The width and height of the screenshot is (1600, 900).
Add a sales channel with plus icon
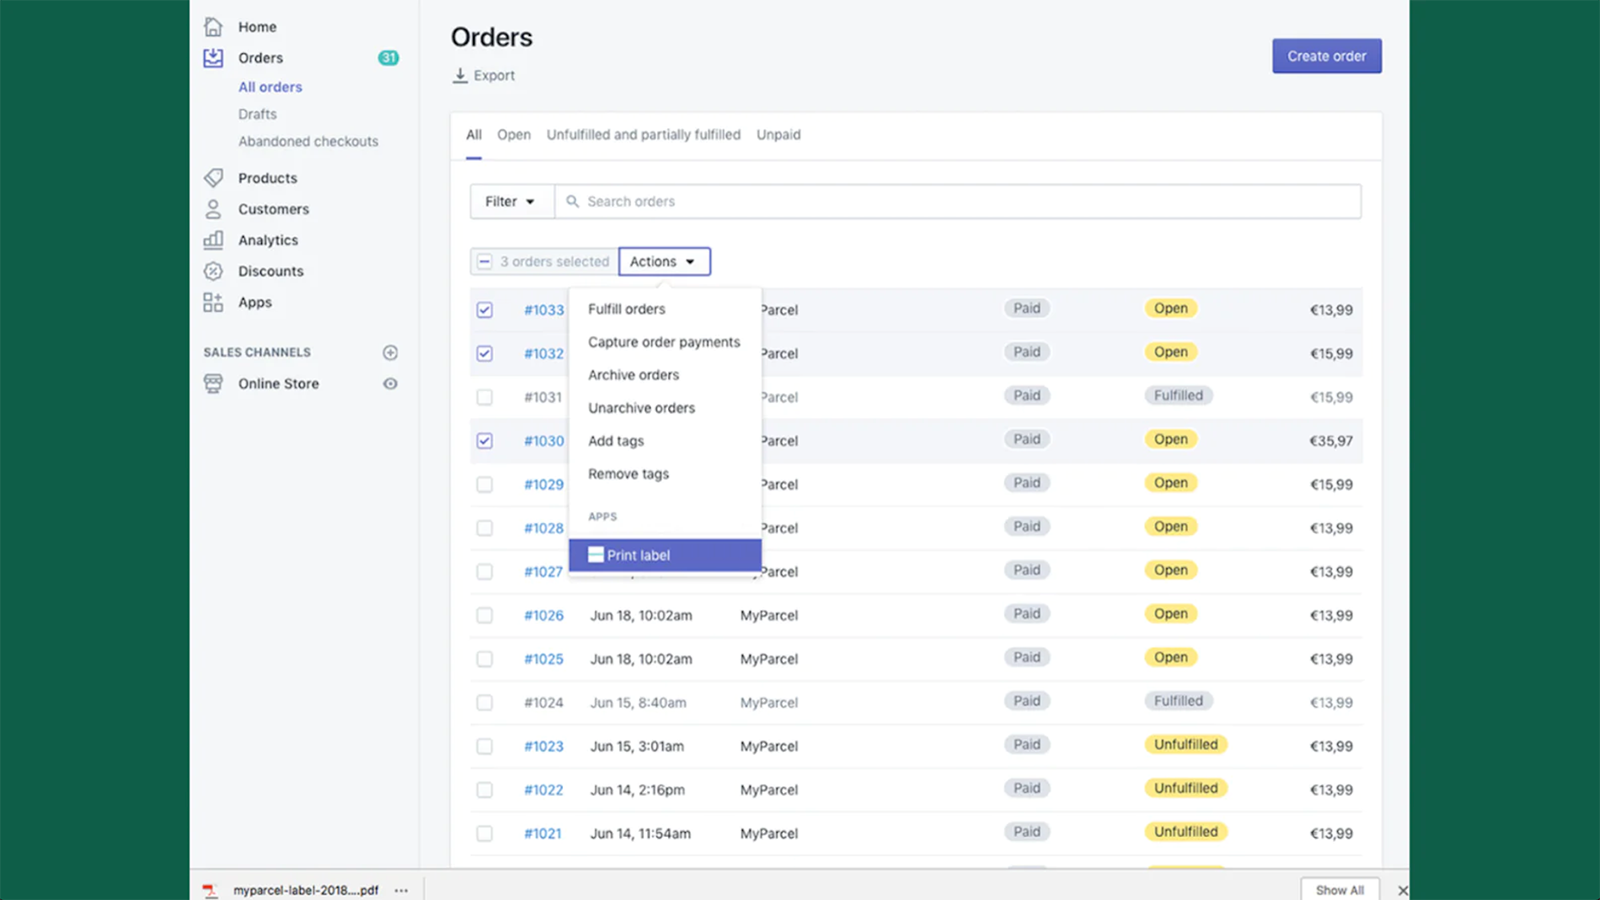point(390,352)
